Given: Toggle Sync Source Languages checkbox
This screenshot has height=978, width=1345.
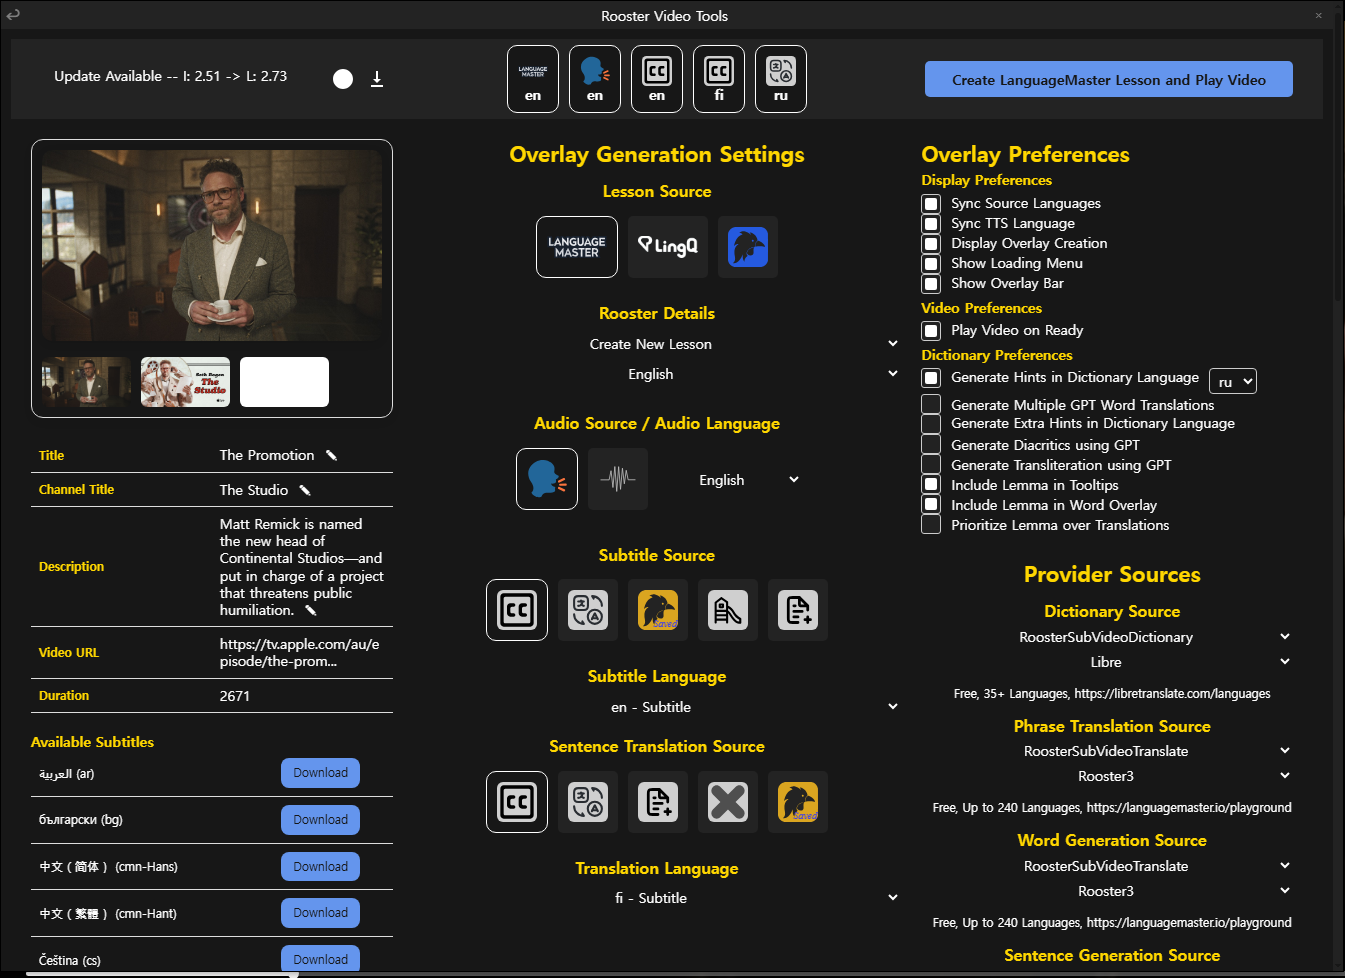Looking at the screenshot, I should (931, 204).
